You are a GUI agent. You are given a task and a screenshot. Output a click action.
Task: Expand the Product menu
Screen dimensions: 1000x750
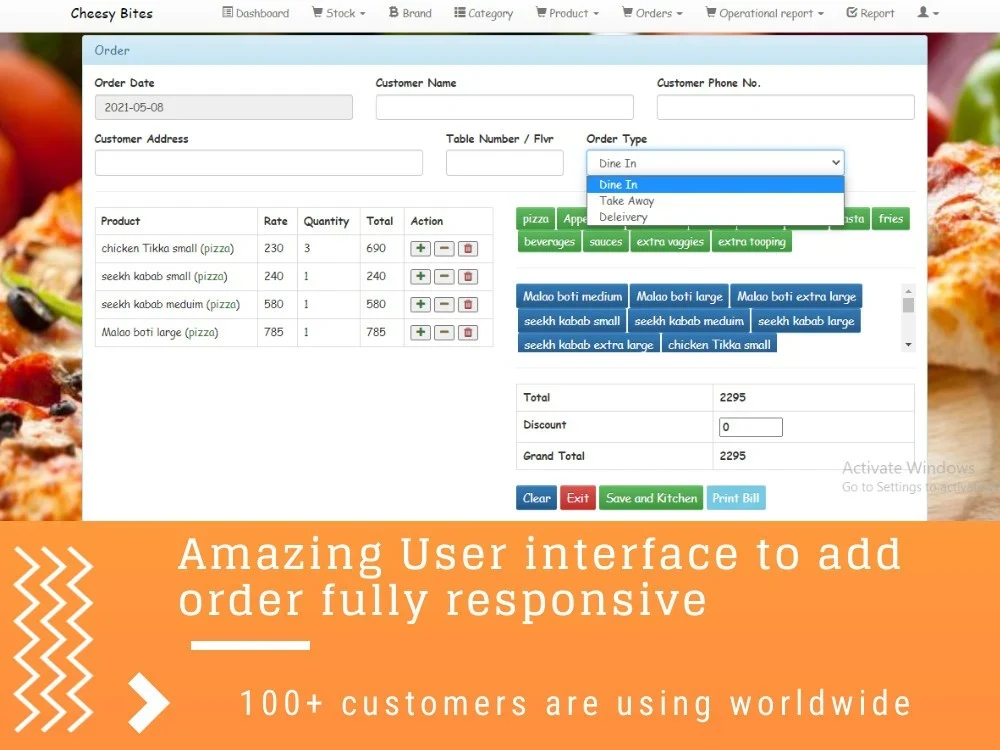pos(567,13)
